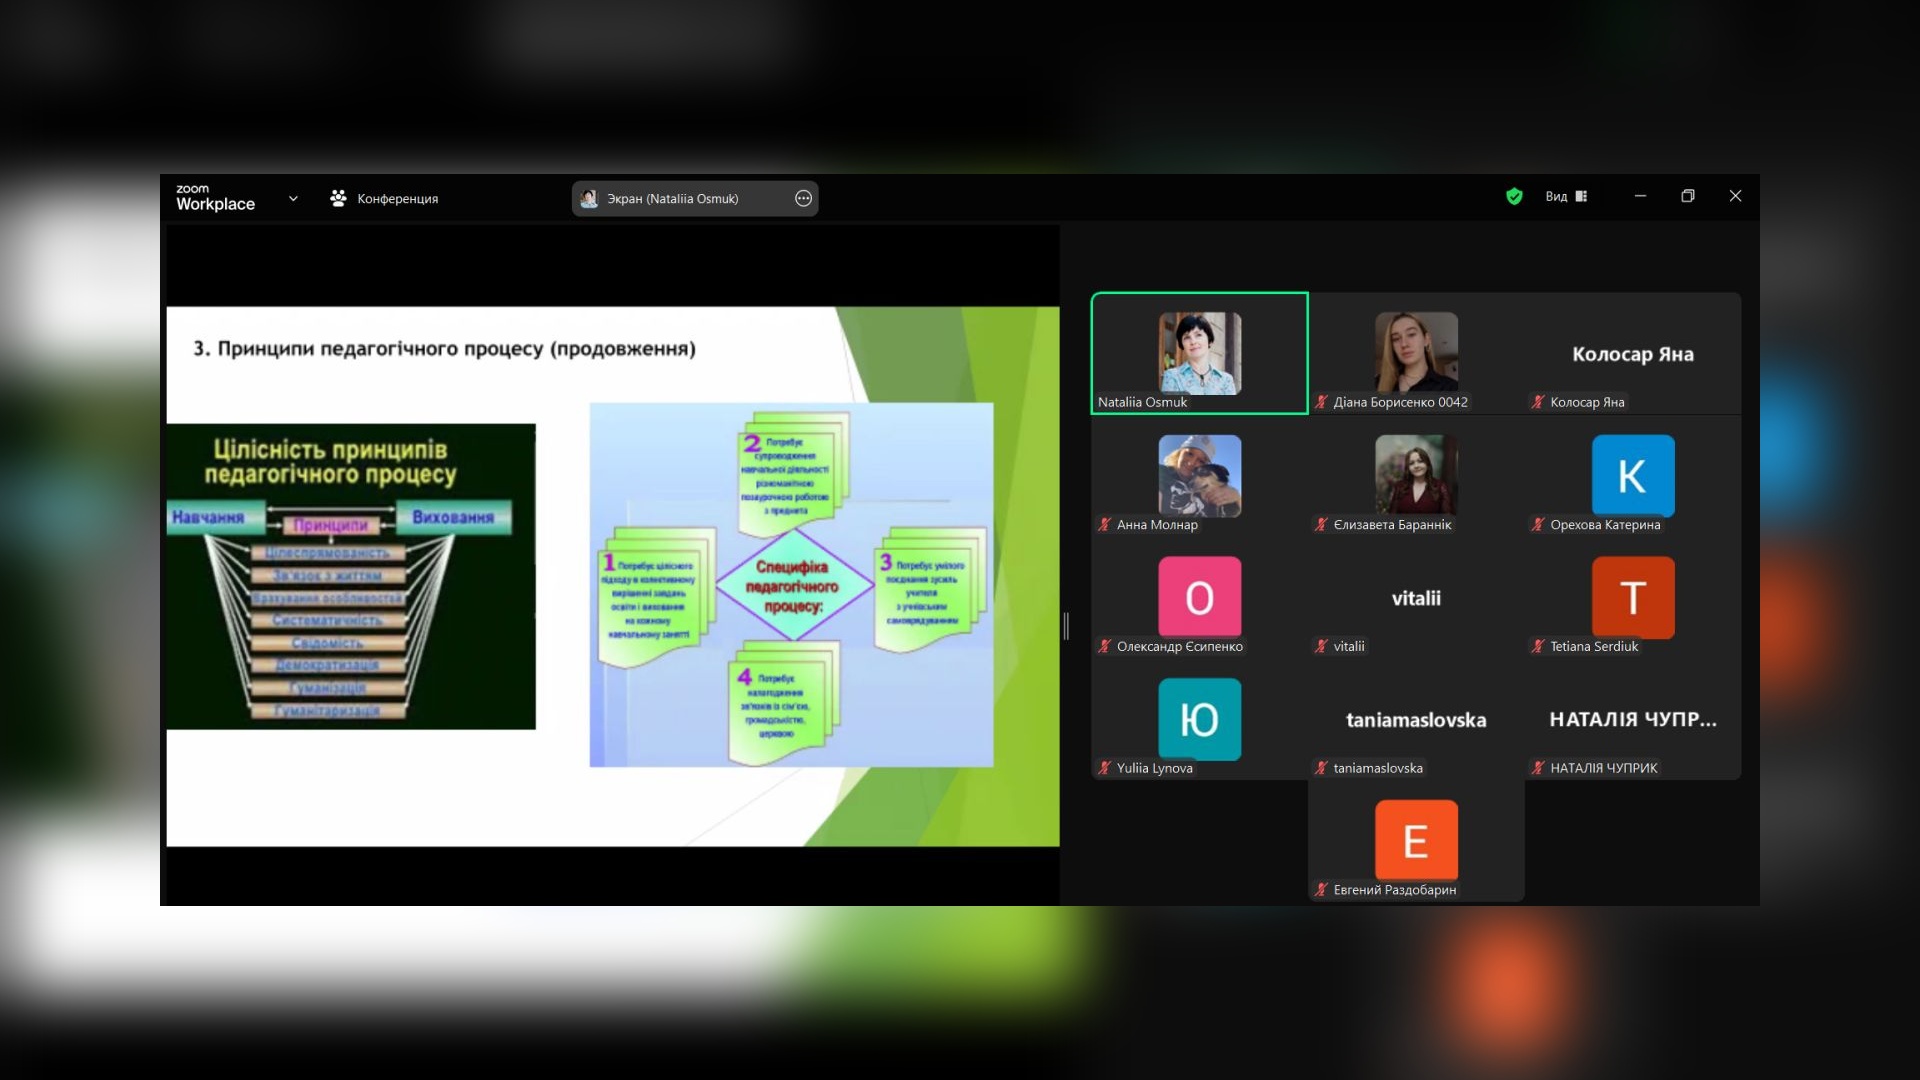This screenshot has width=1920, height=1080.
Task: Click Анна Молнар's profile photo
Action: coord(1199,475)
